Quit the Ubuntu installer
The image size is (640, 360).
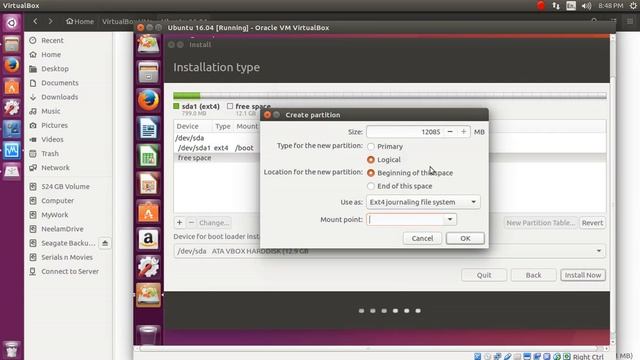(484, 275)
